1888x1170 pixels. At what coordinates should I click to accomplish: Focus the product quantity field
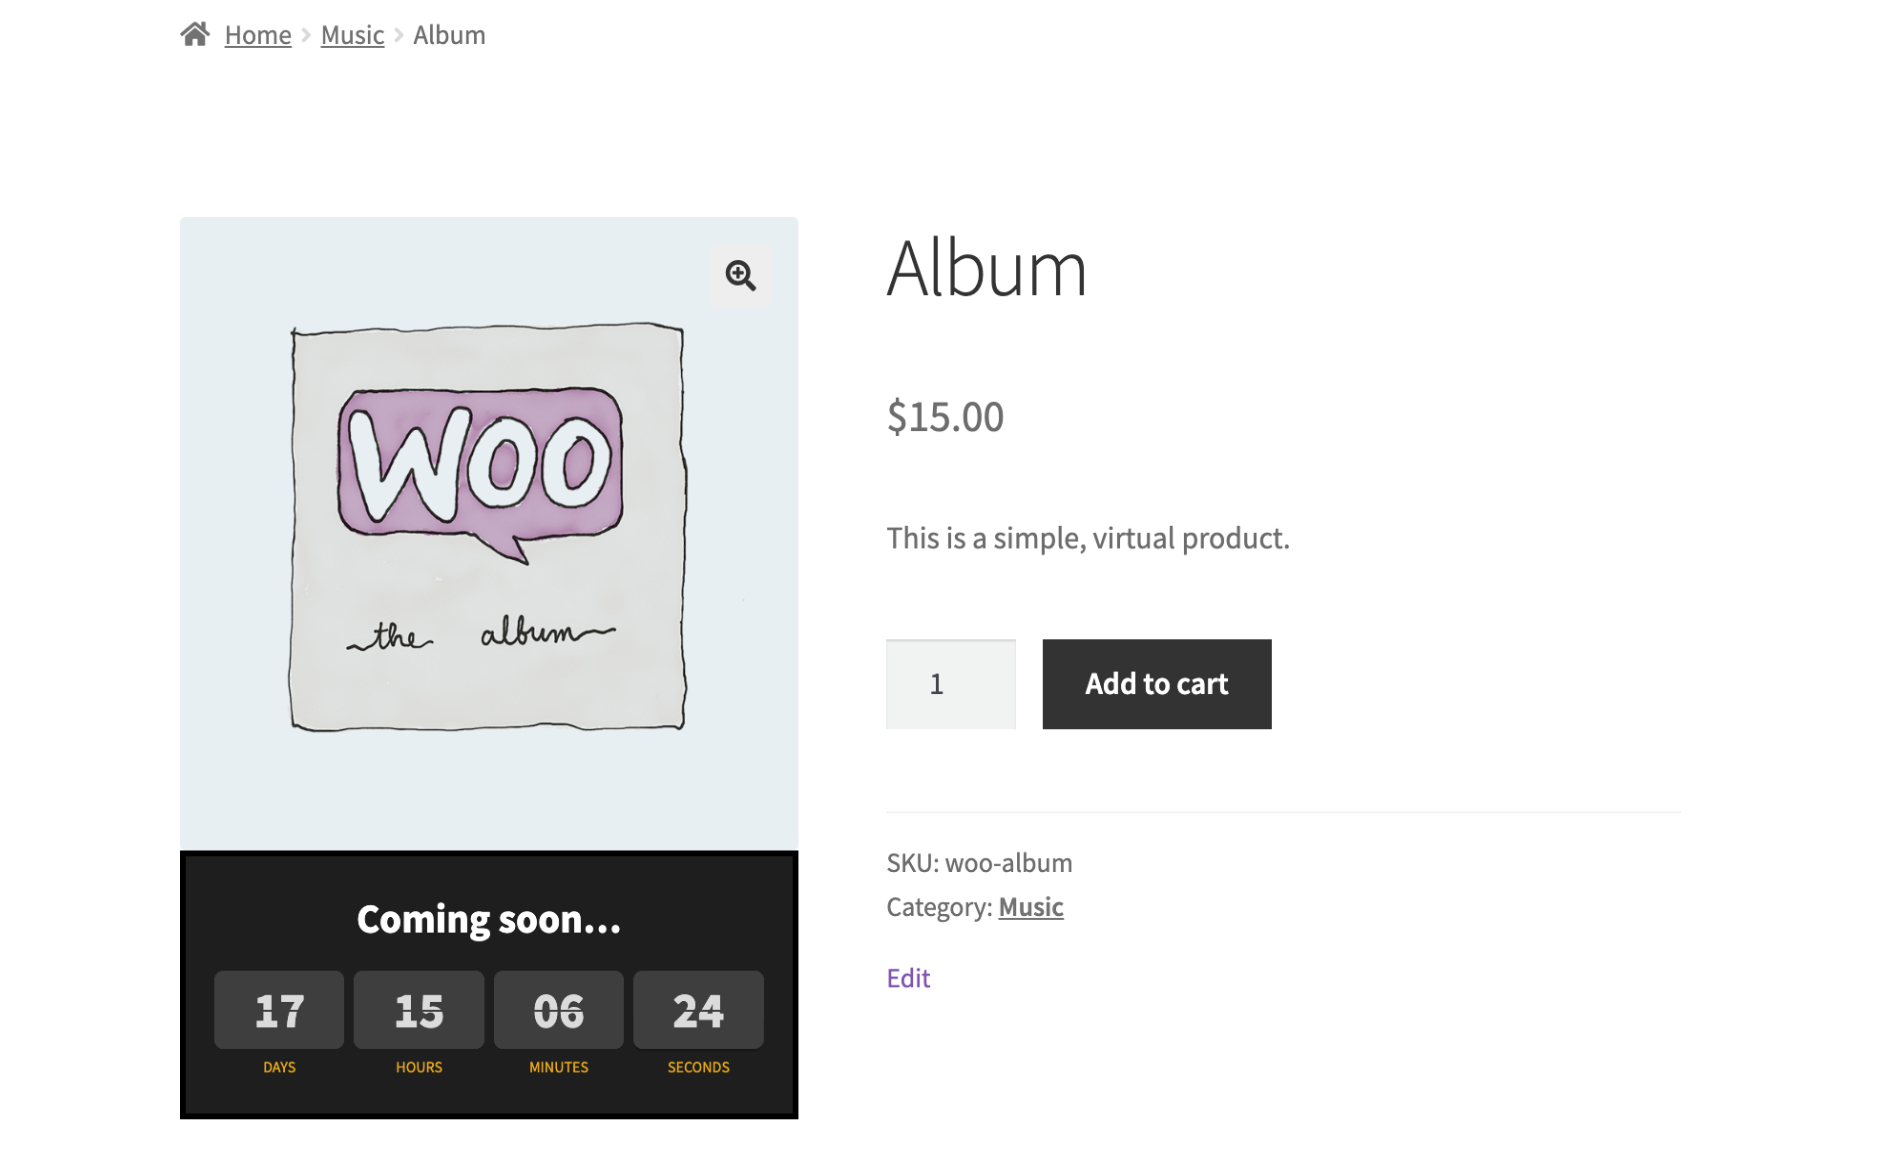point(950,684)
